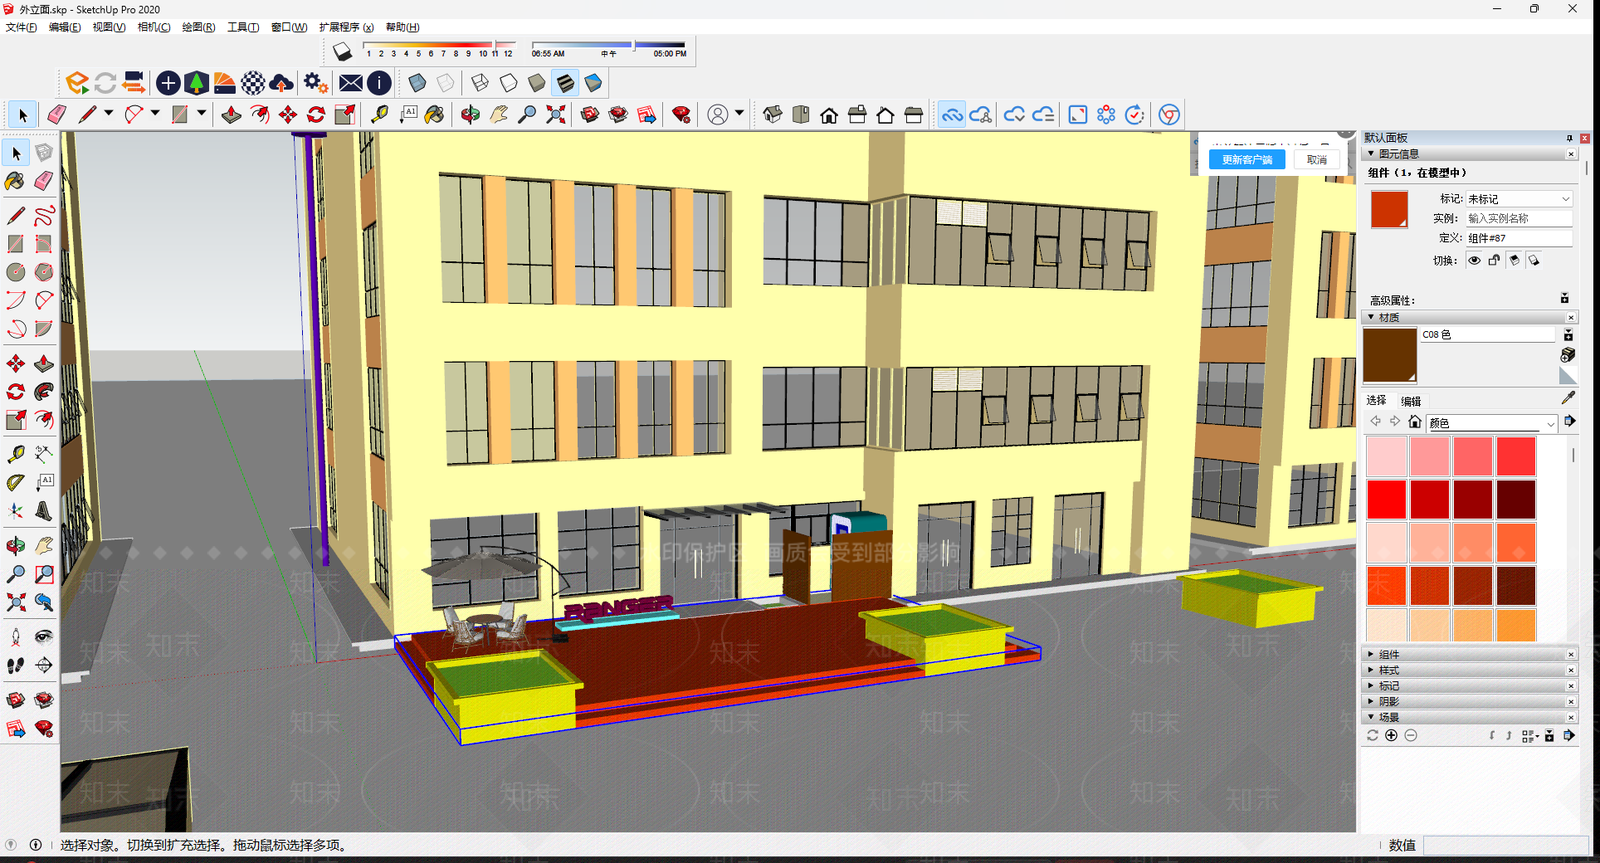Toggle the lock state of the component

point(1494,260)
